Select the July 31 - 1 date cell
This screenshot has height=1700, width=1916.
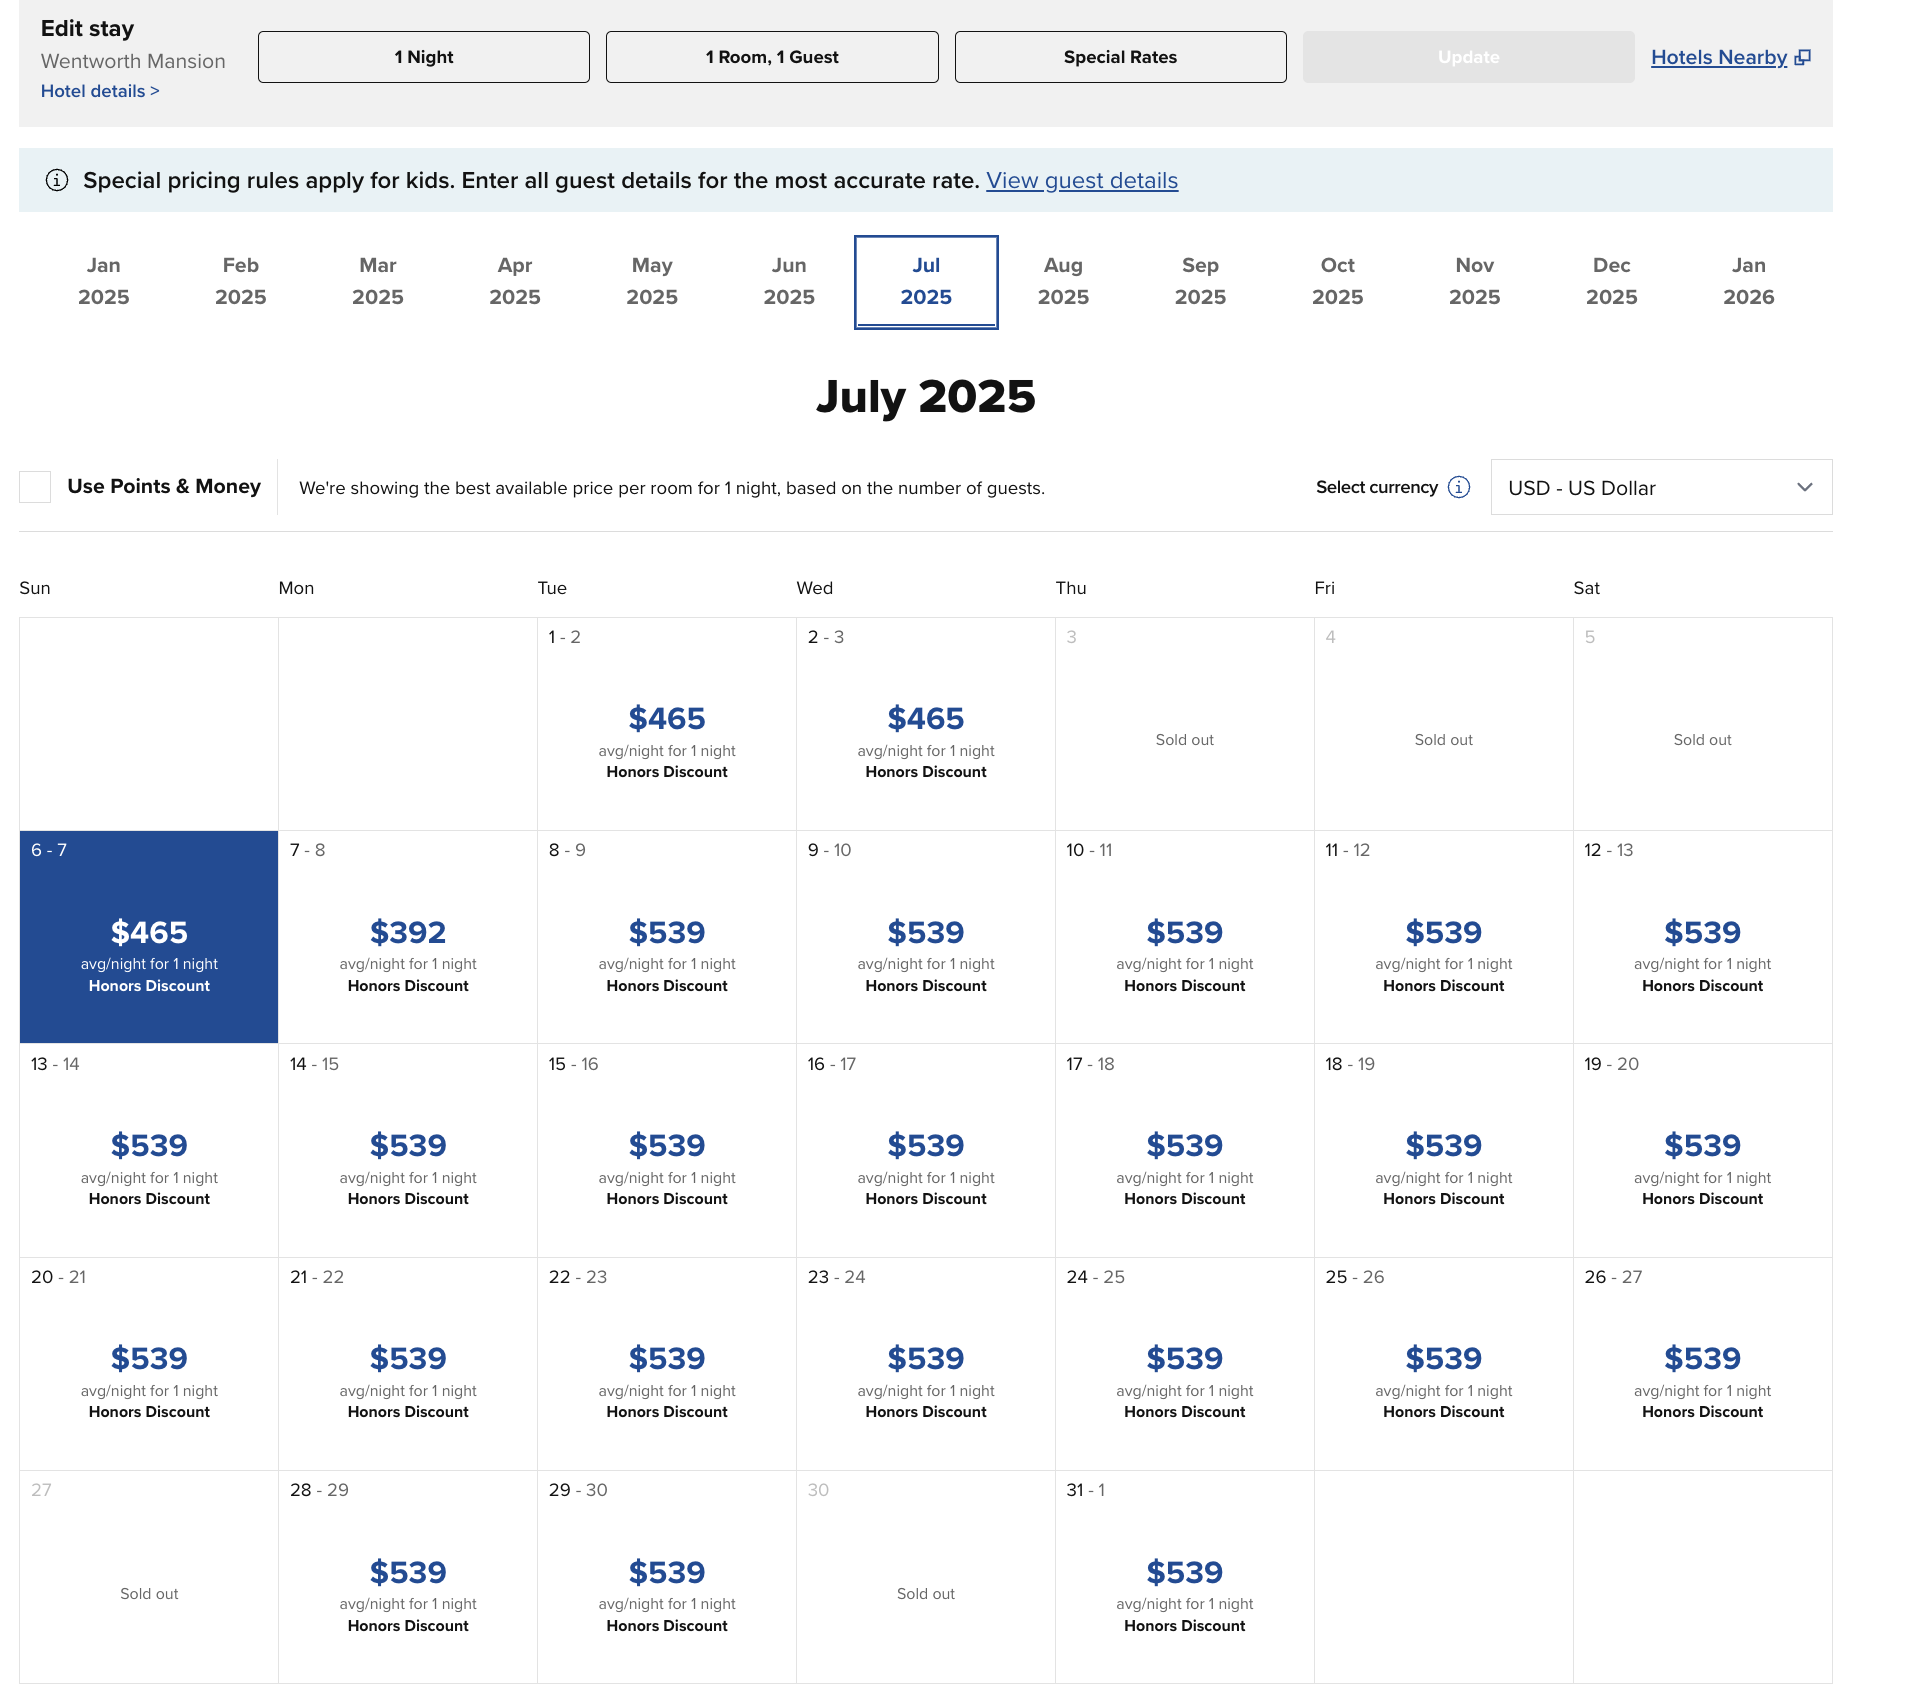pos(1184,1577)
